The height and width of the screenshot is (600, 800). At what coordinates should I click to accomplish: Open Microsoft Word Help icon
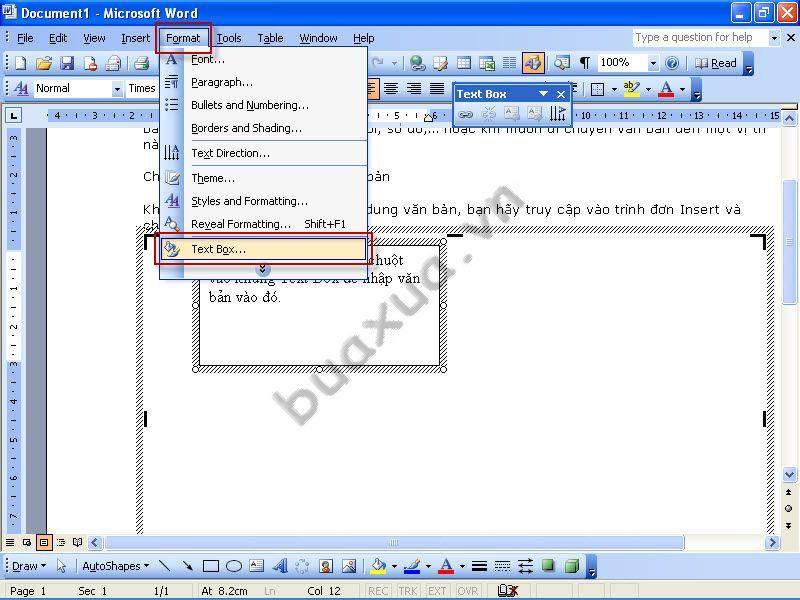click(672, 63)
